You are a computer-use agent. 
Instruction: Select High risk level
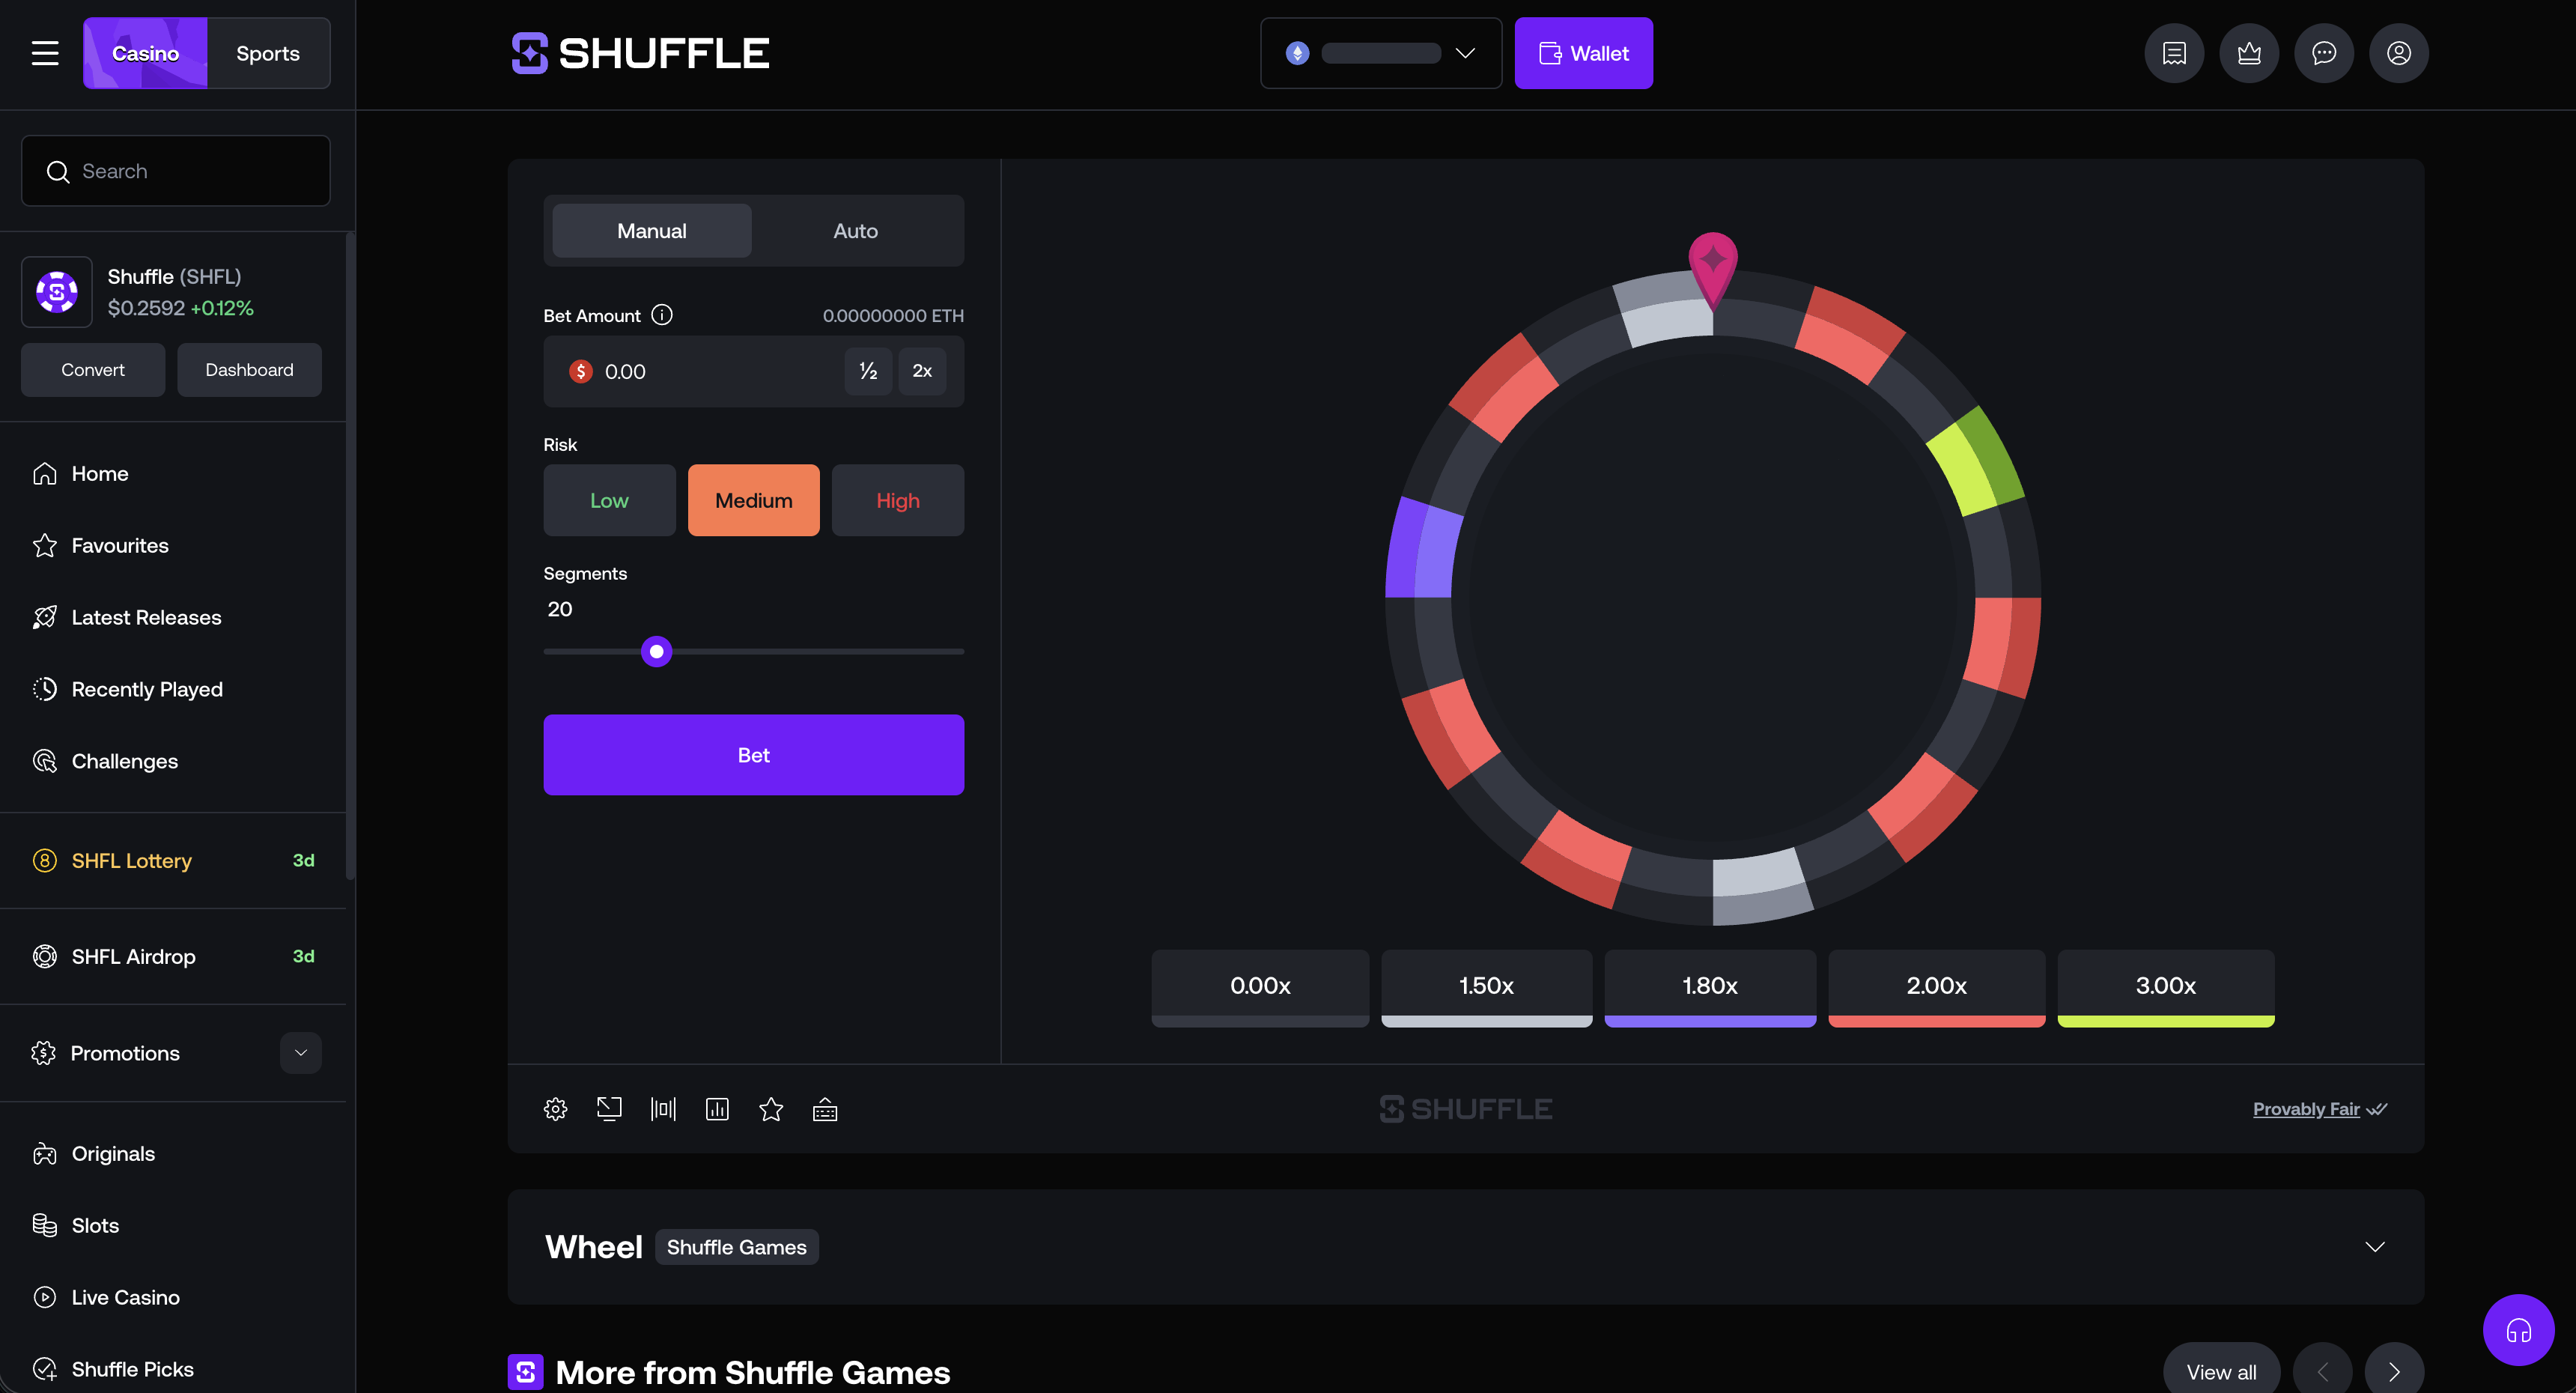(x=898, y=500)
